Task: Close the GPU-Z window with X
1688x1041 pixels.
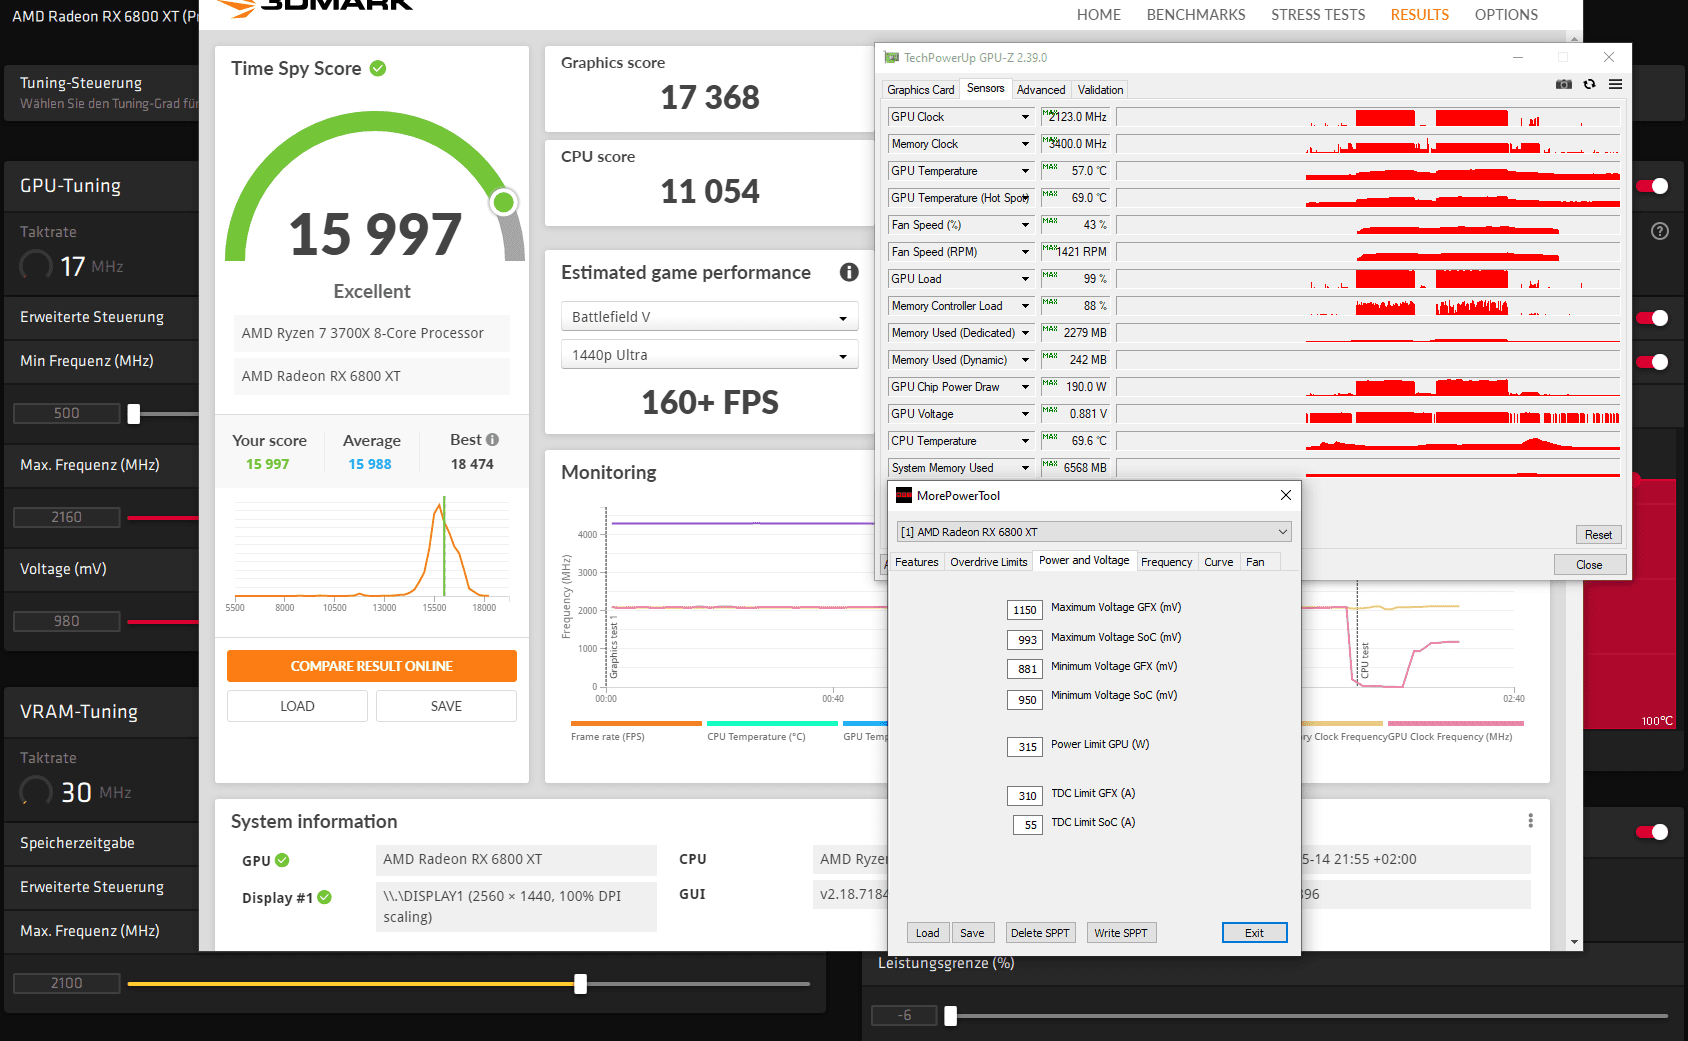Action: [1609, 58]
